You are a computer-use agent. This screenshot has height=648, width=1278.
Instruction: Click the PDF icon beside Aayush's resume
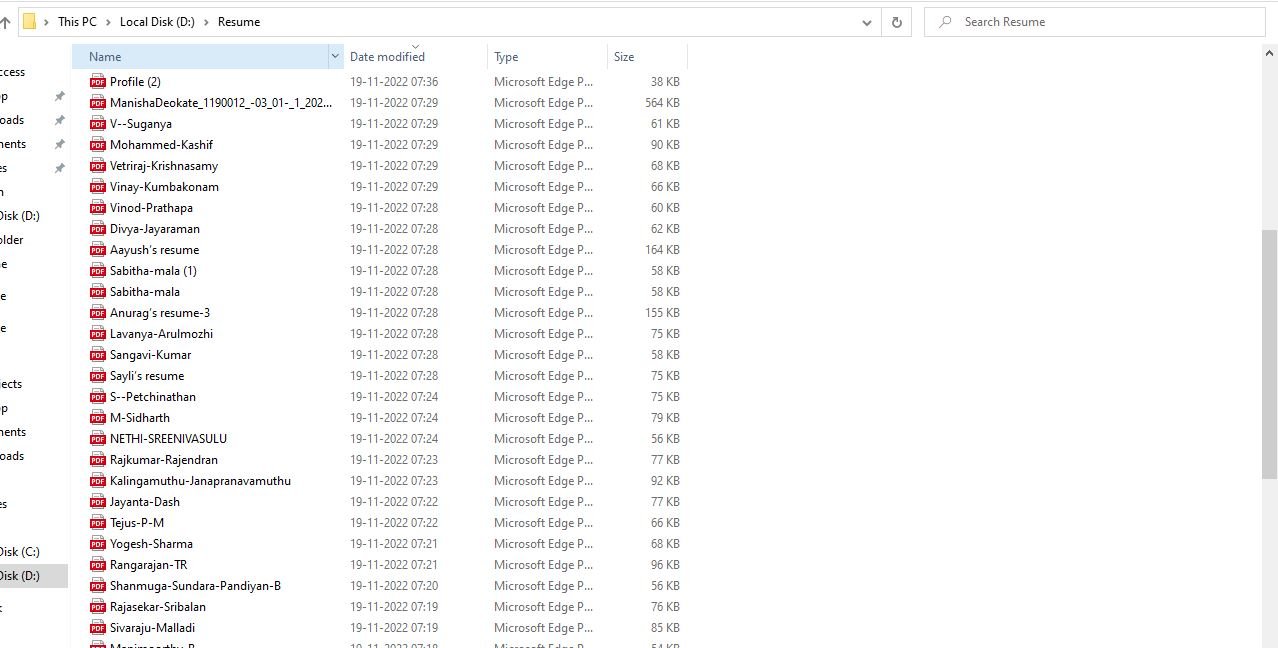click(x=97, y=250)
